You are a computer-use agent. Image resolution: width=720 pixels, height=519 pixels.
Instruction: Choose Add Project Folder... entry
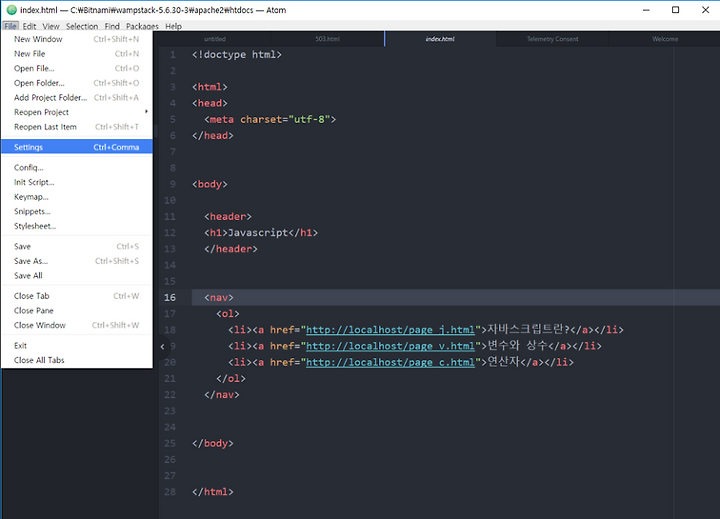(77, 98)
